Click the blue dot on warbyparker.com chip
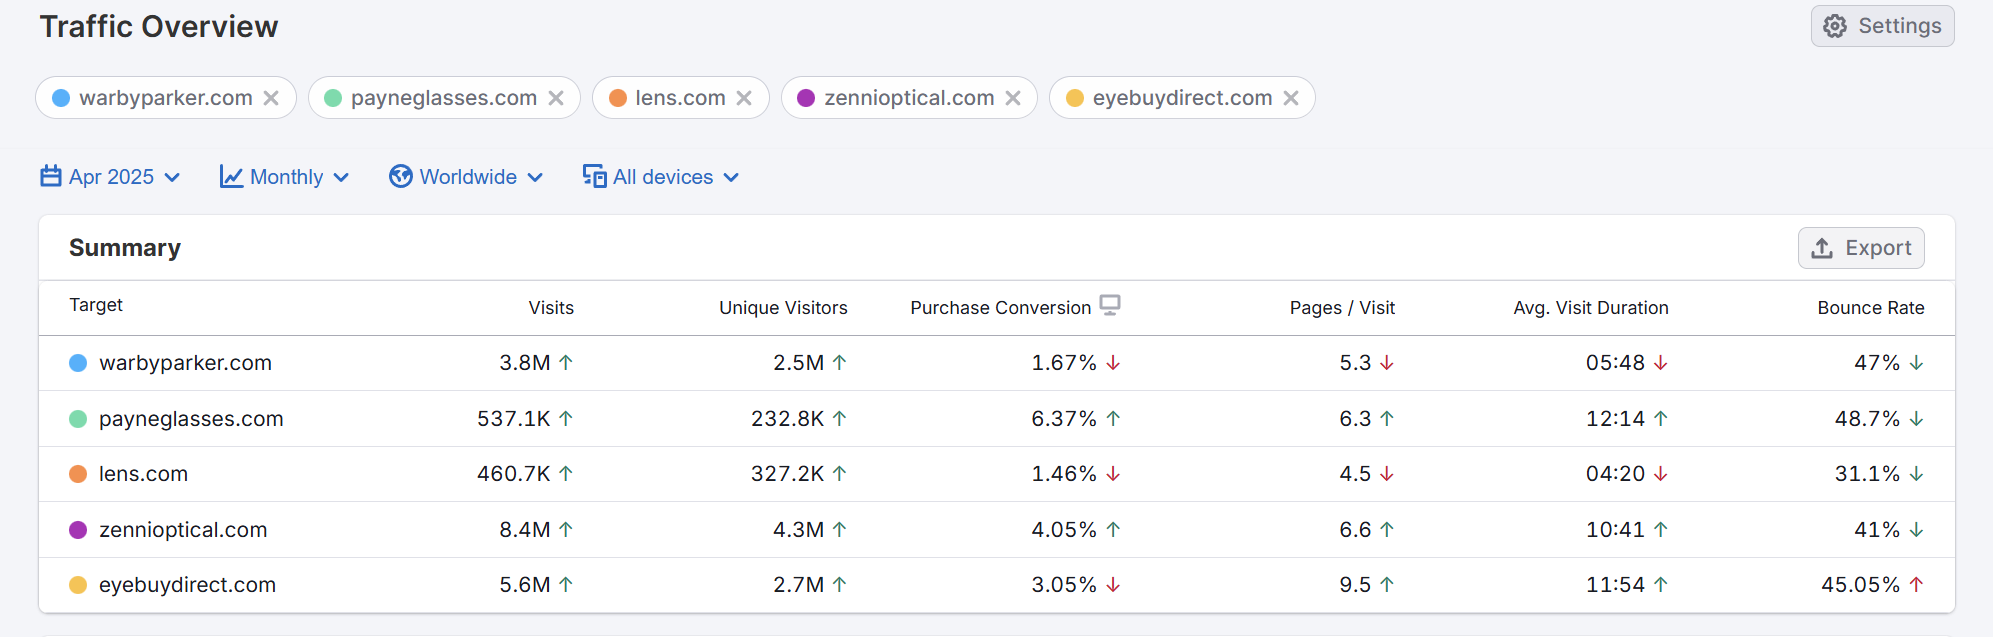 (61, 98)
